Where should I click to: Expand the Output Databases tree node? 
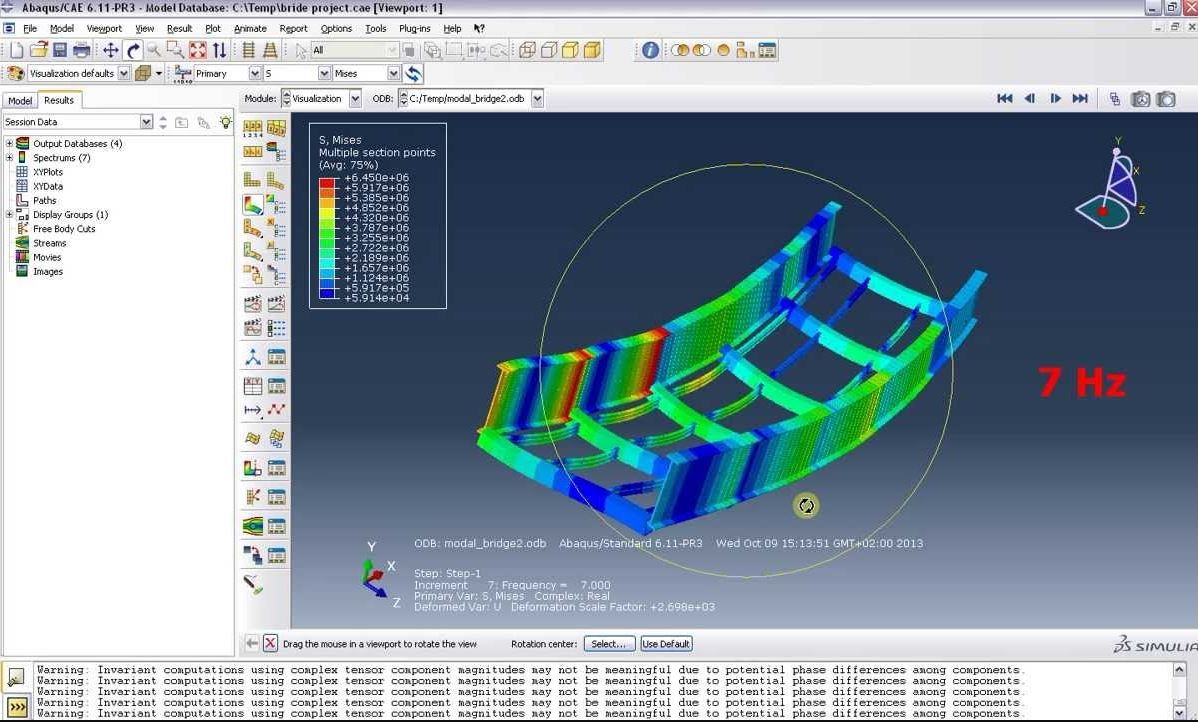pyautogui.click(x=8, y=143)
